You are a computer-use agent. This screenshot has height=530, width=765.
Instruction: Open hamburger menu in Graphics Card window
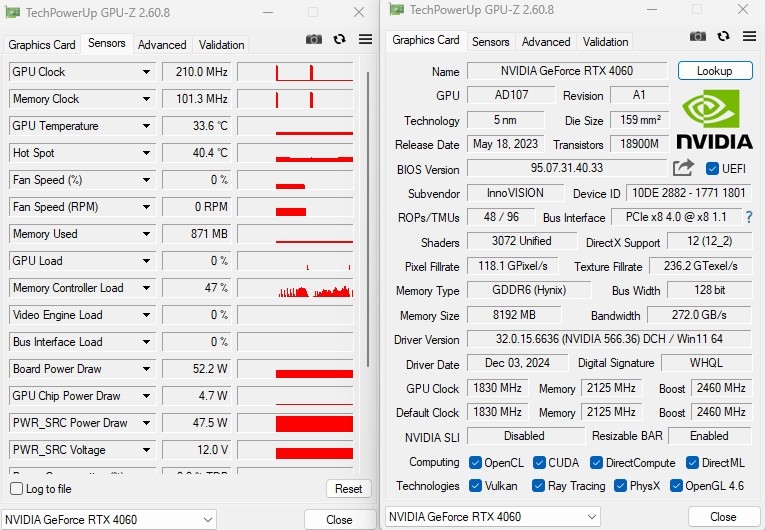pyautogui.click(x=749, y=36)
